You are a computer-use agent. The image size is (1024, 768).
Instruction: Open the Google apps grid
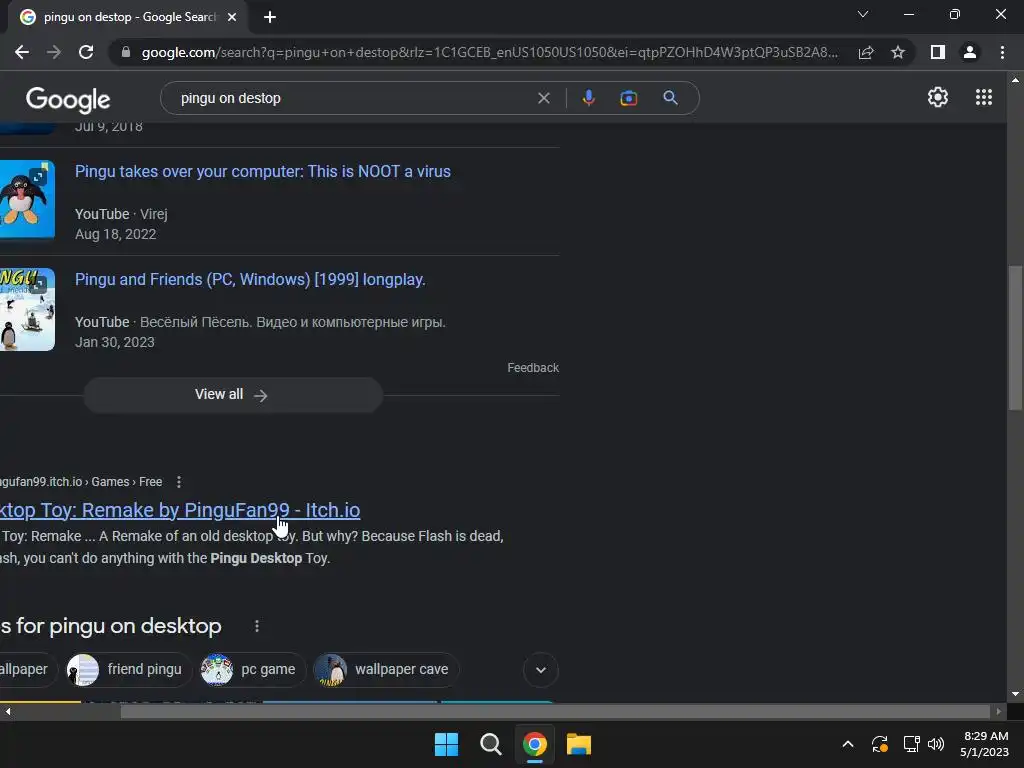point(984,97)
